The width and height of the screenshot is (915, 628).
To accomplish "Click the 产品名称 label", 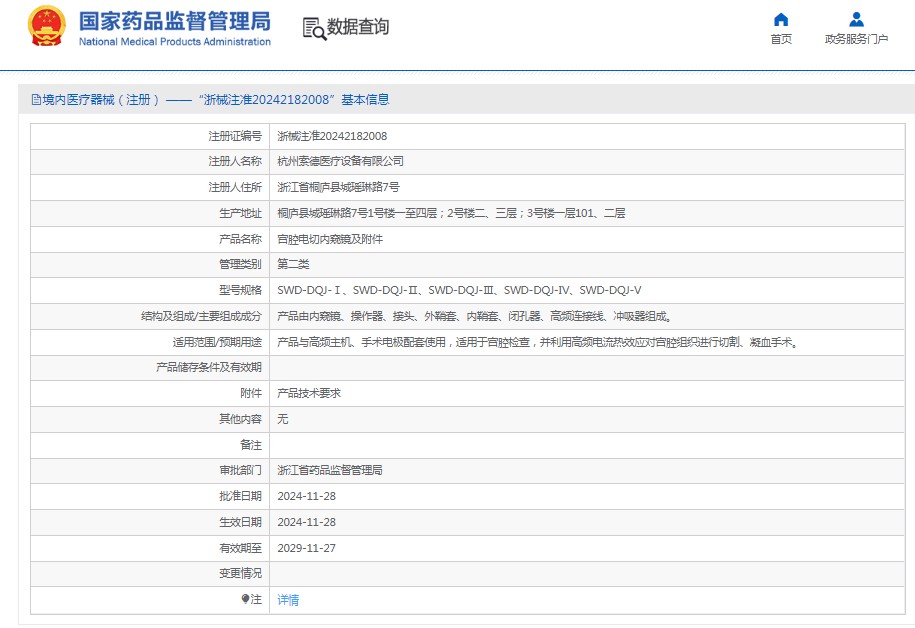I will [x=240, y=239].
